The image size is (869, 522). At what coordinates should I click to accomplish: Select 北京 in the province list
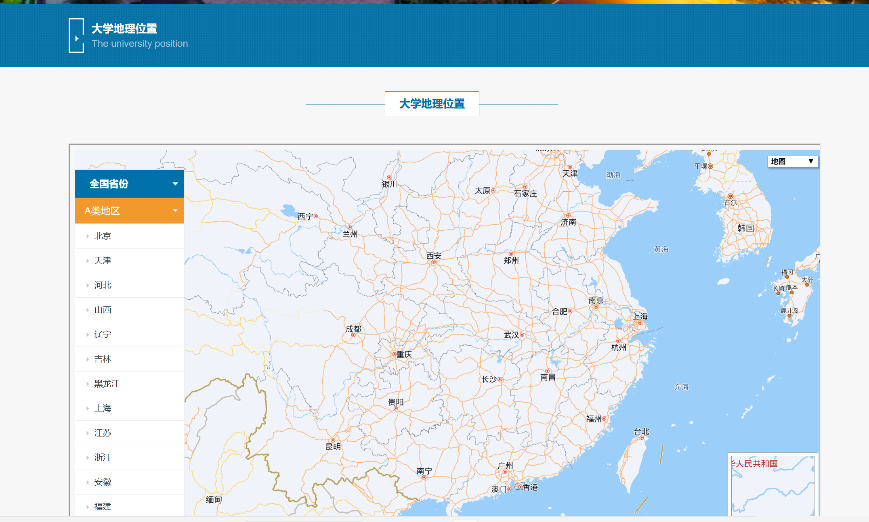coord(103,236)
